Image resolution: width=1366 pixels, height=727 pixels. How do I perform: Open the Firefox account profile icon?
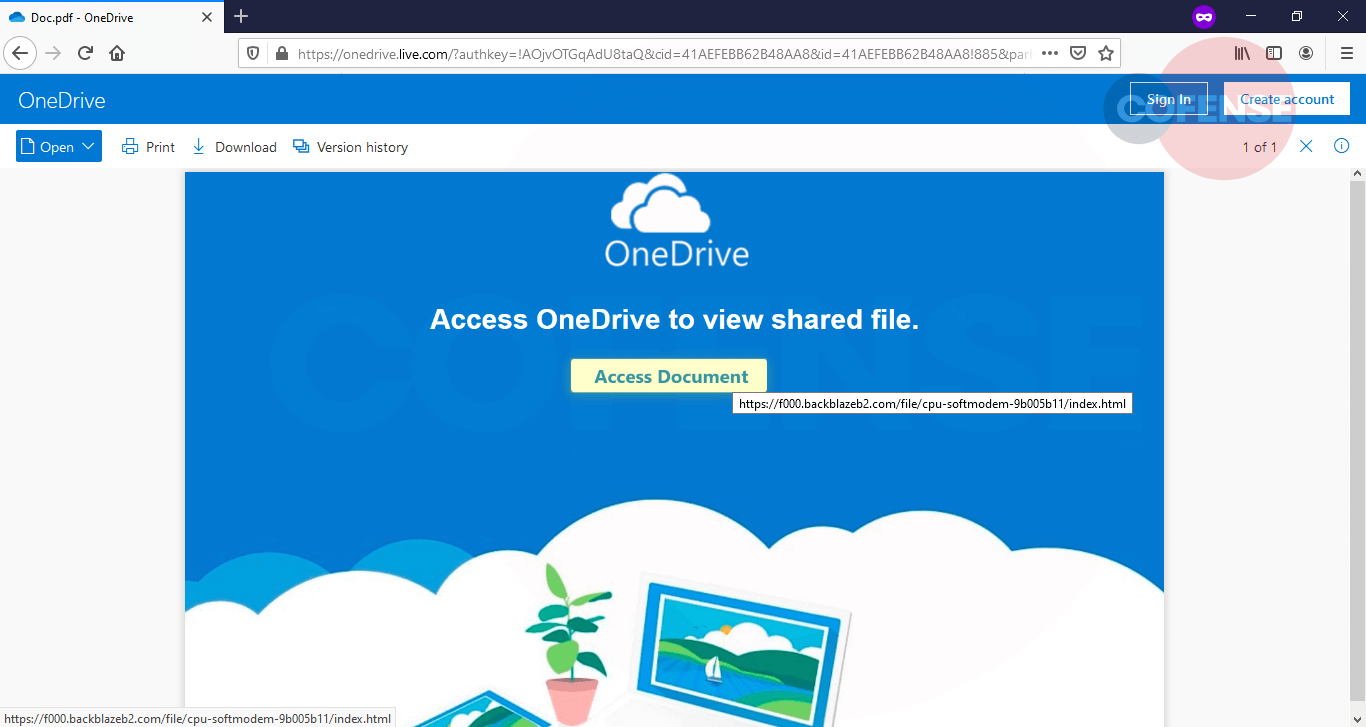[1306, 53]
